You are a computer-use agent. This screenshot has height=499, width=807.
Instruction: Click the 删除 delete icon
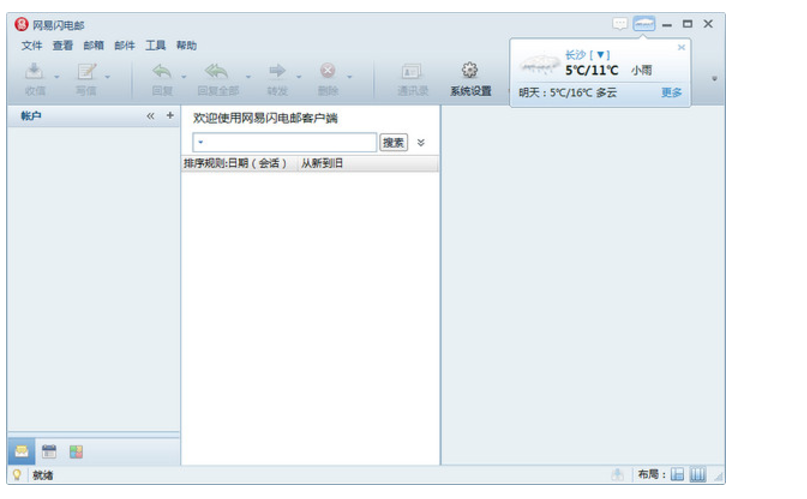pos(328,70)
